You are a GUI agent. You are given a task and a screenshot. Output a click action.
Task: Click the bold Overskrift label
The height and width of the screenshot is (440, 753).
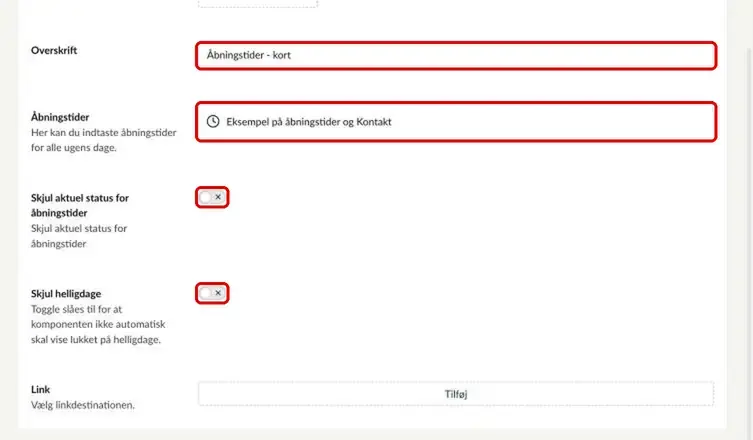(54, 50)
